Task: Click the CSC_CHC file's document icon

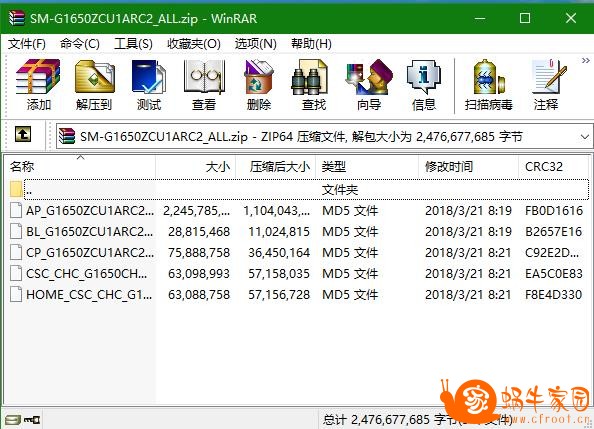Action: [16, 274]
